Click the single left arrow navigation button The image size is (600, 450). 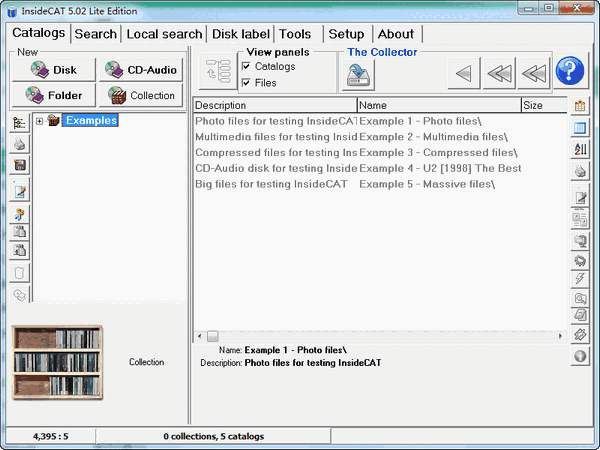point(463,73)
